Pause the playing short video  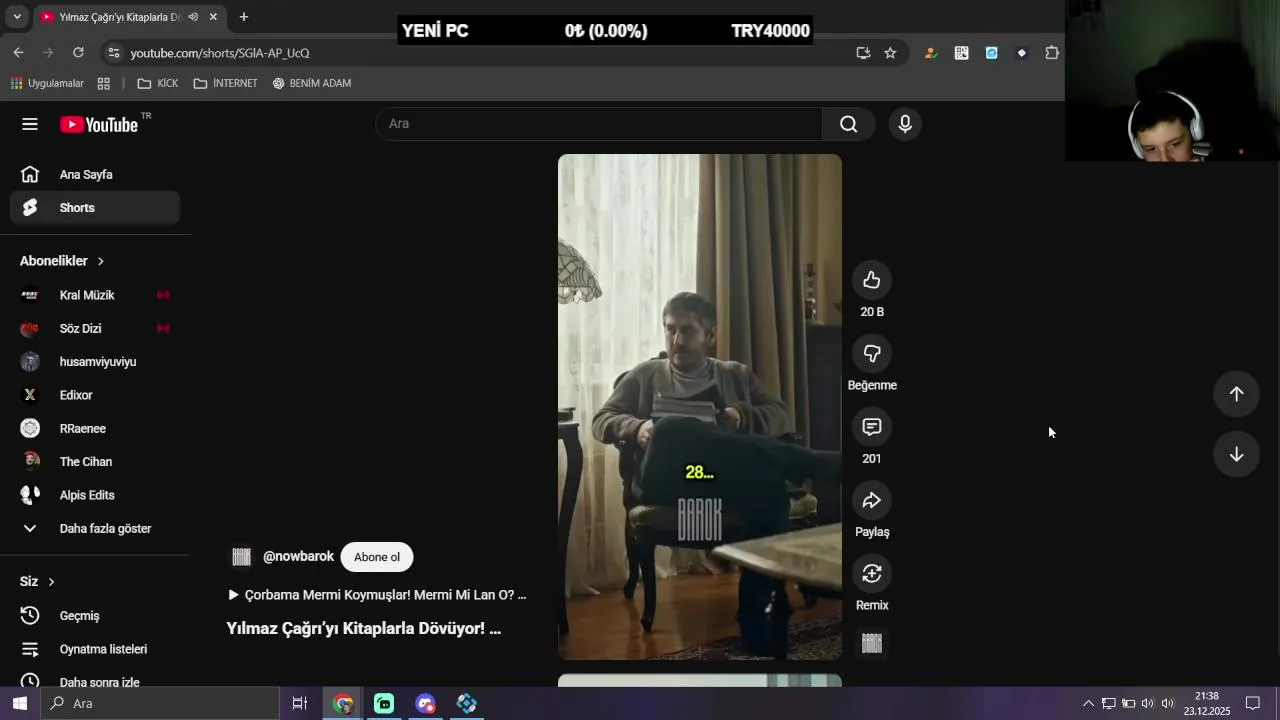[x=700, y=407]
